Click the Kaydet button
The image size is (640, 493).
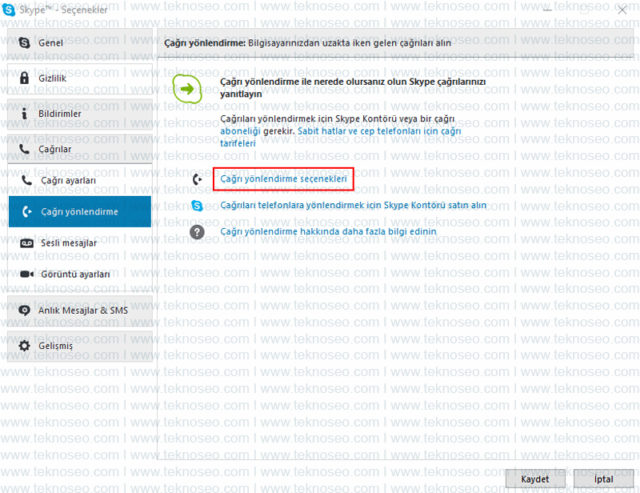pos(535,479)
